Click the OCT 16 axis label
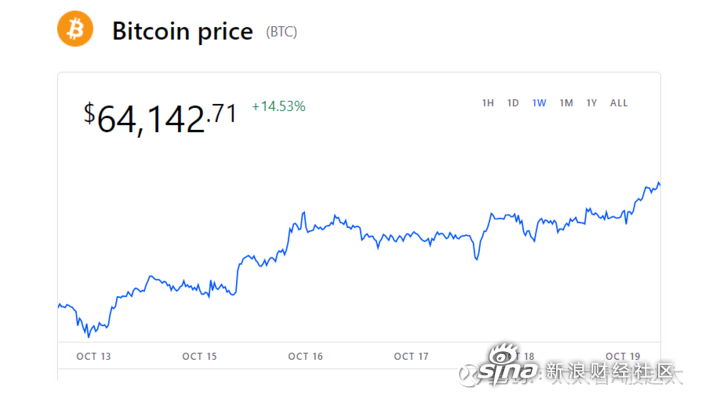Screen dimensions: 704x397 coord(305,357)
